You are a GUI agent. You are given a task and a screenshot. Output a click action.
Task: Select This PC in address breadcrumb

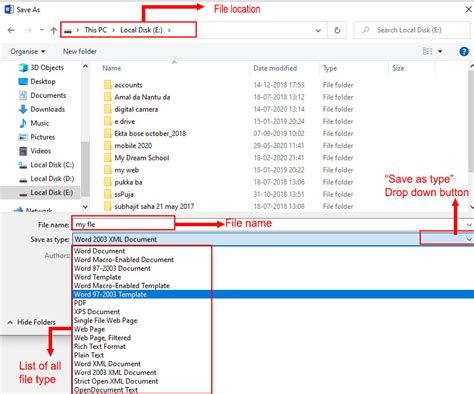96,30
